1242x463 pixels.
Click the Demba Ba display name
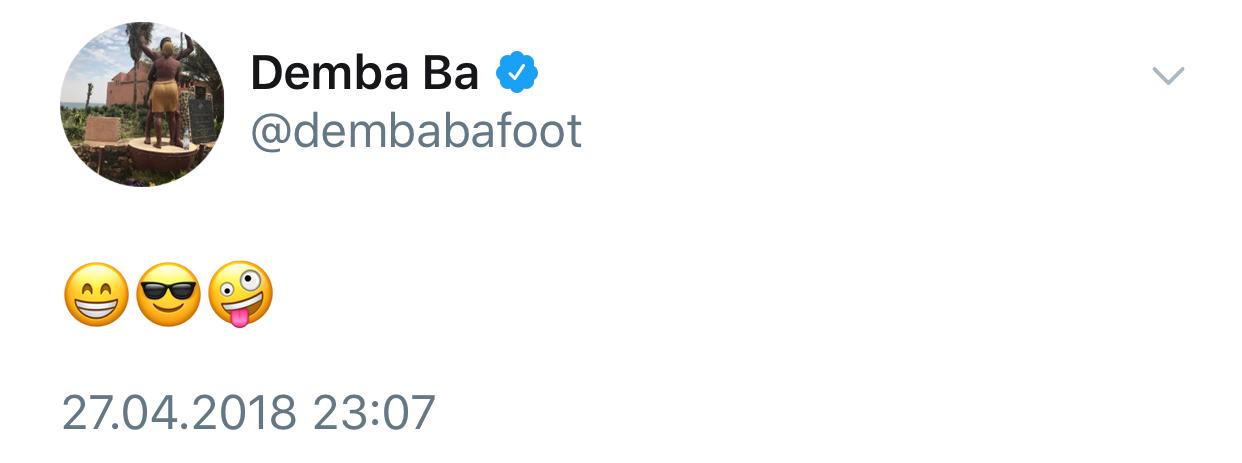point(364,73)
